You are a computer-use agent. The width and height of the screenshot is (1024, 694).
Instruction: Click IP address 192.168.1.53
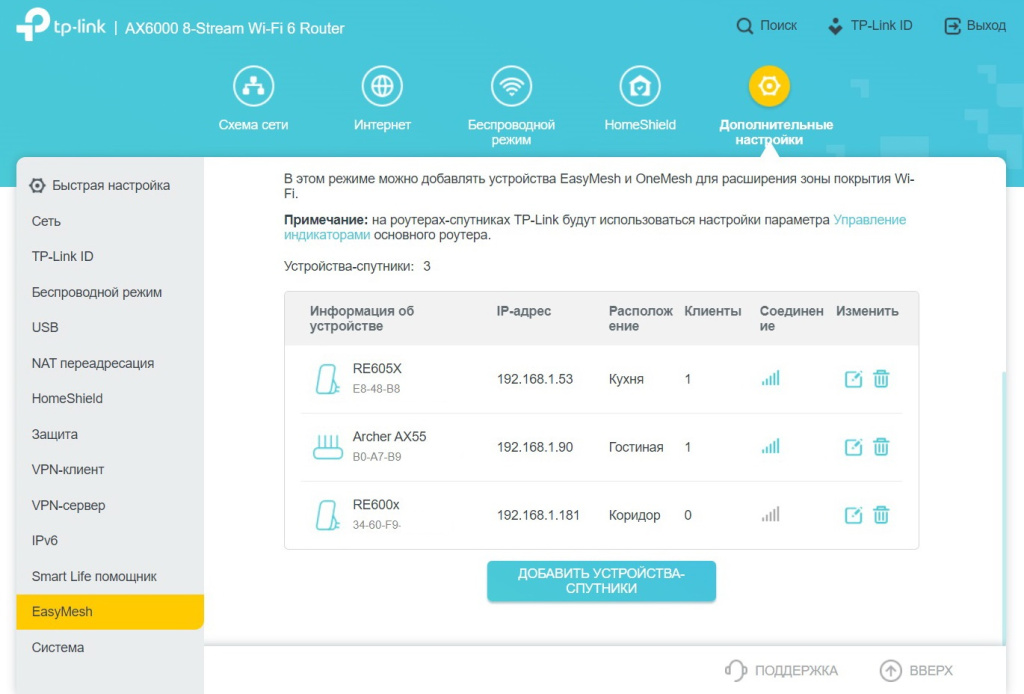535,379
